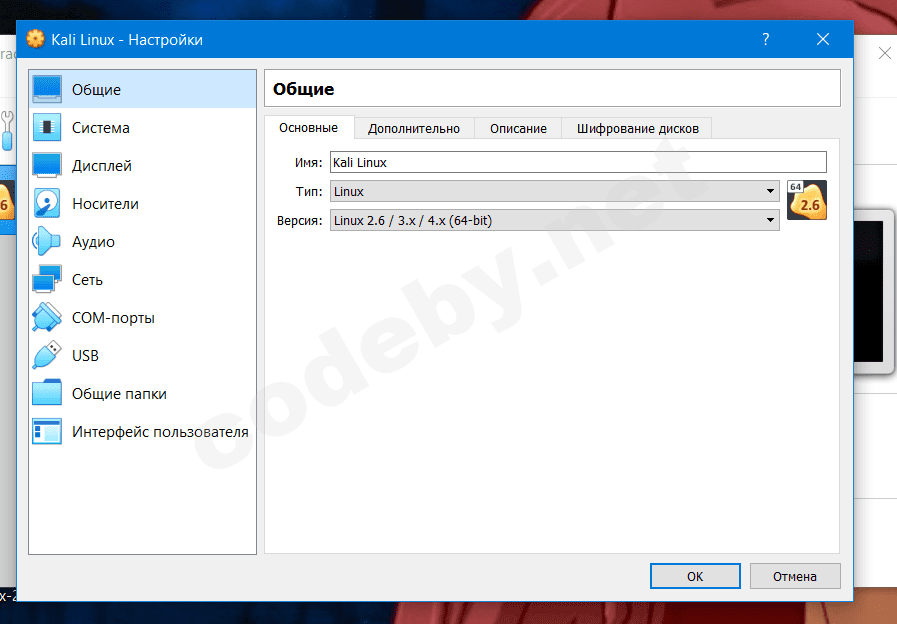Click the Имя field containing Kali Linux
Viewport: 897px width, 624px height.
point(578,162)
